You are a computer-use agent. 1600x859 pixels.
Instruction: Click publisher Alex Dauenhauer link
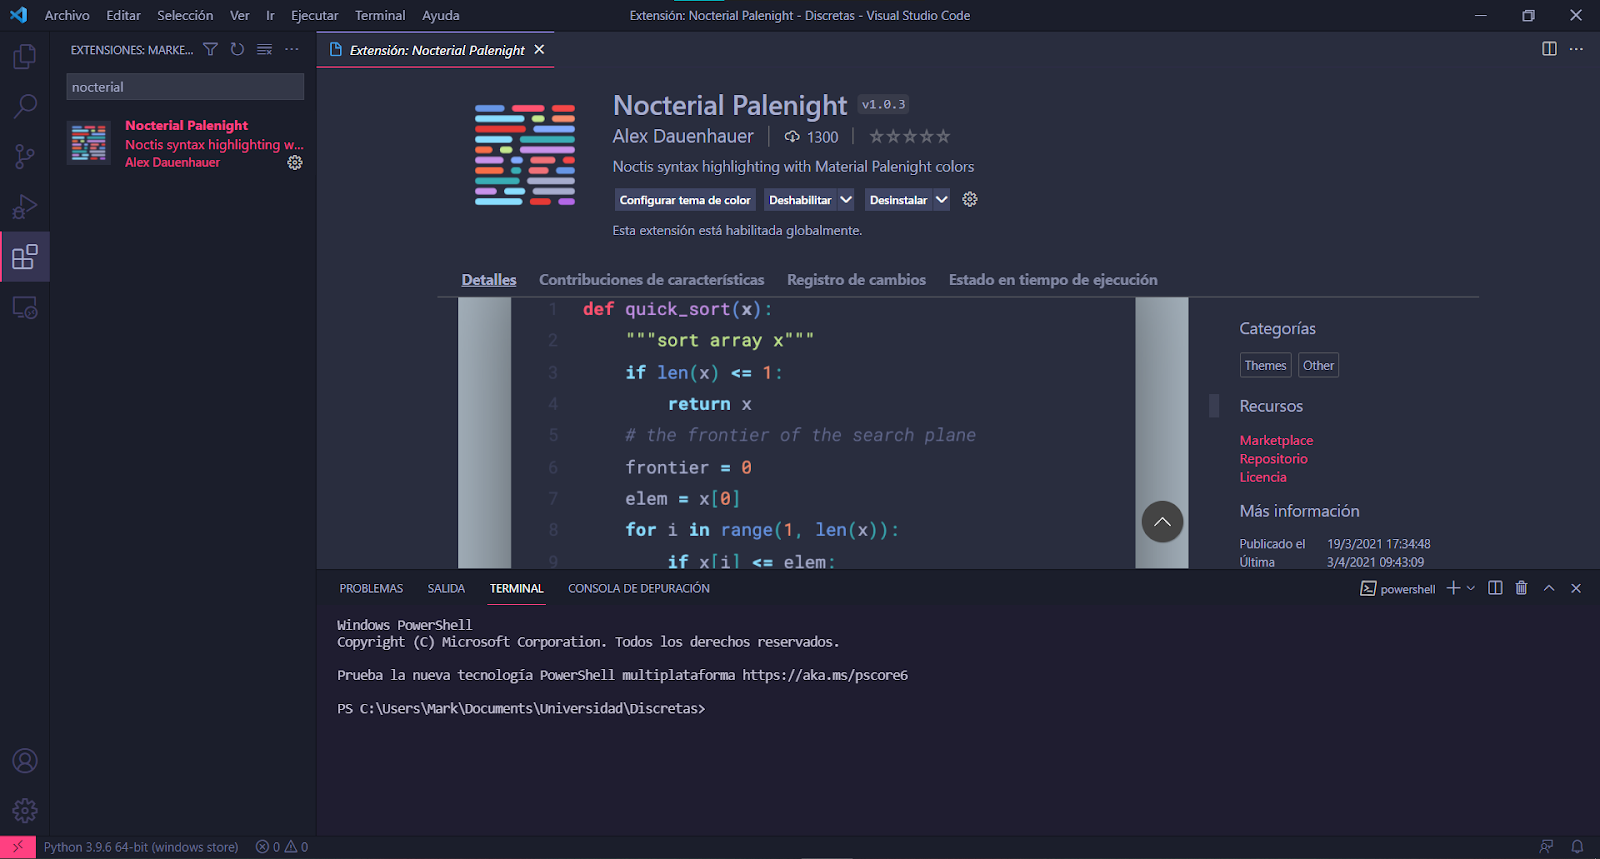pyautogui.click(x=683, y=136)
